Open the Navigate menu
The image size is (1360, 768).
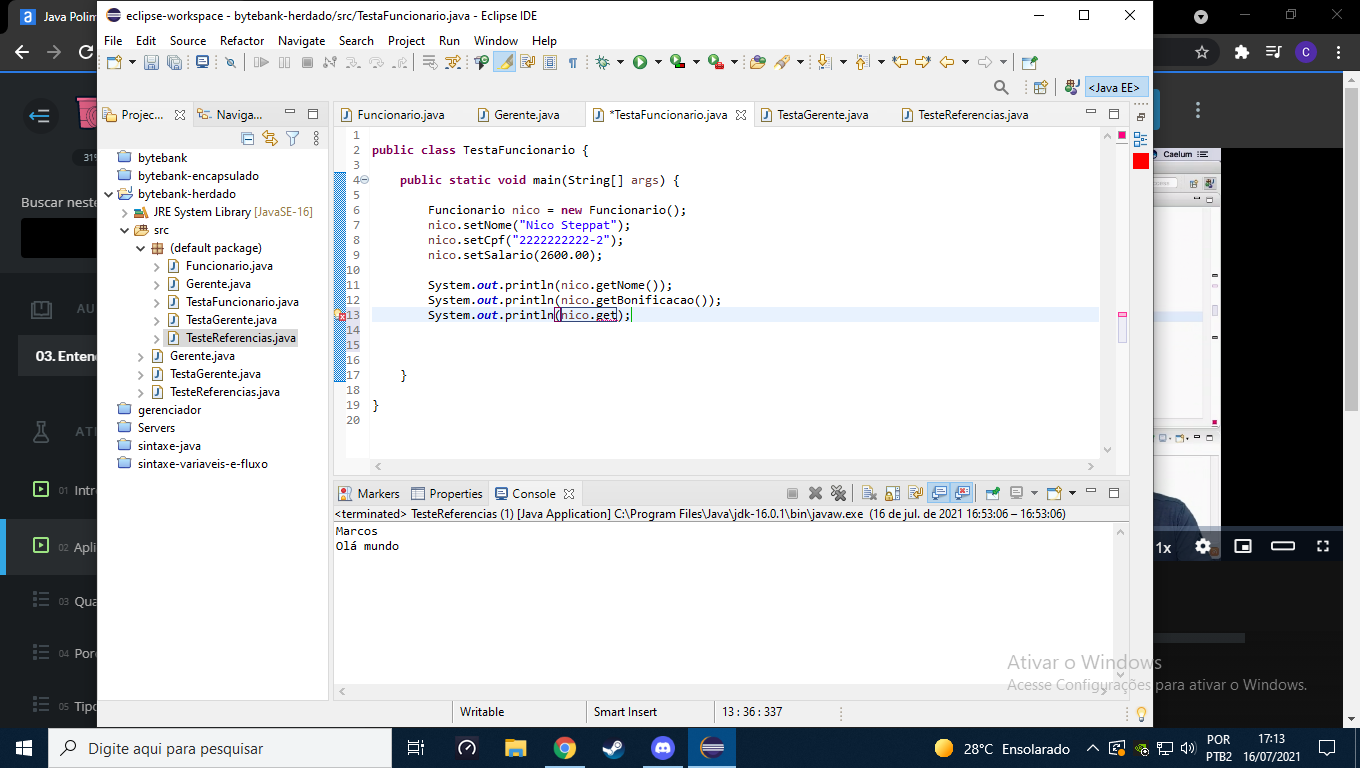point(301,41)
